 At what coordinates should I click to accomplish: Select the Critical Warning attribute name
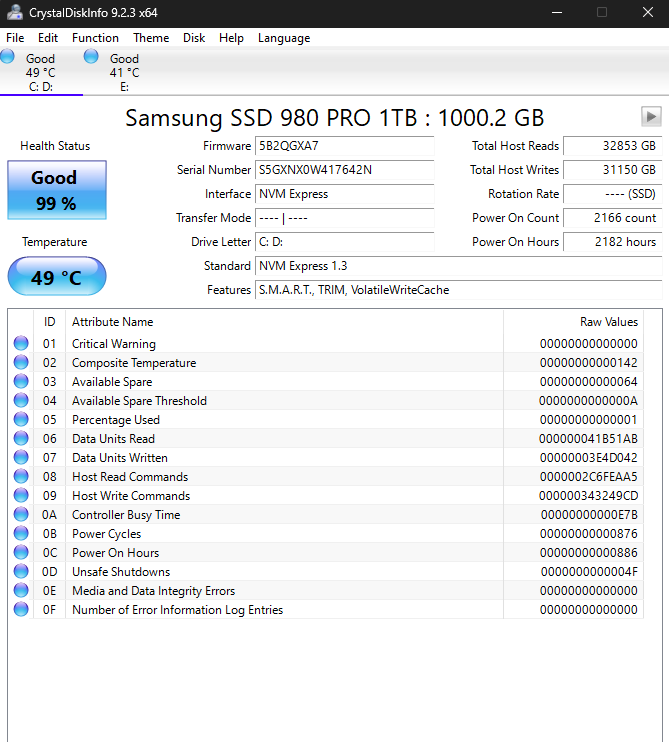(114, 344)
